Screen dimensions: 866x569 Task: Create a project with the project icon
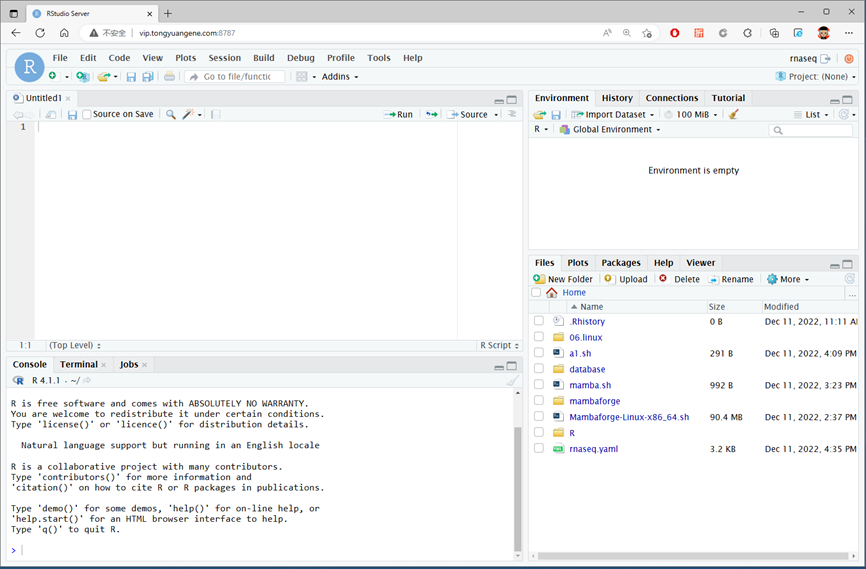coord(83,76)
